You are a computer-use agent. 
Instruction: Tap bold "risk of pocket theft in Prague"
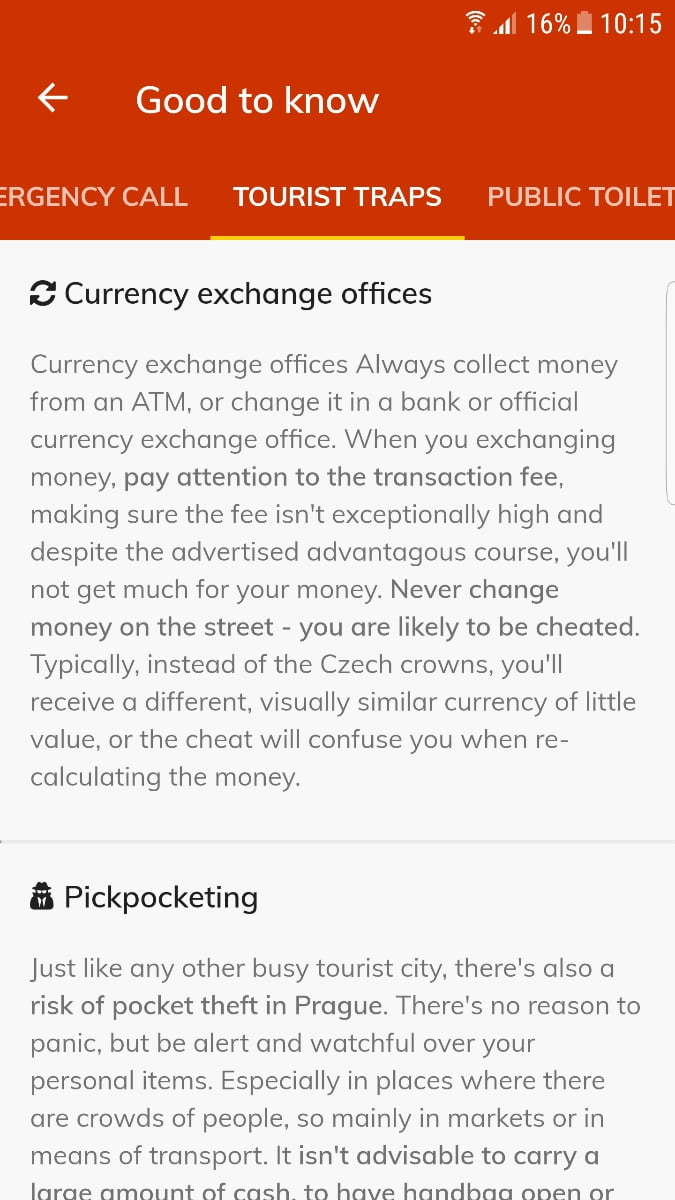coord(206,1005)
